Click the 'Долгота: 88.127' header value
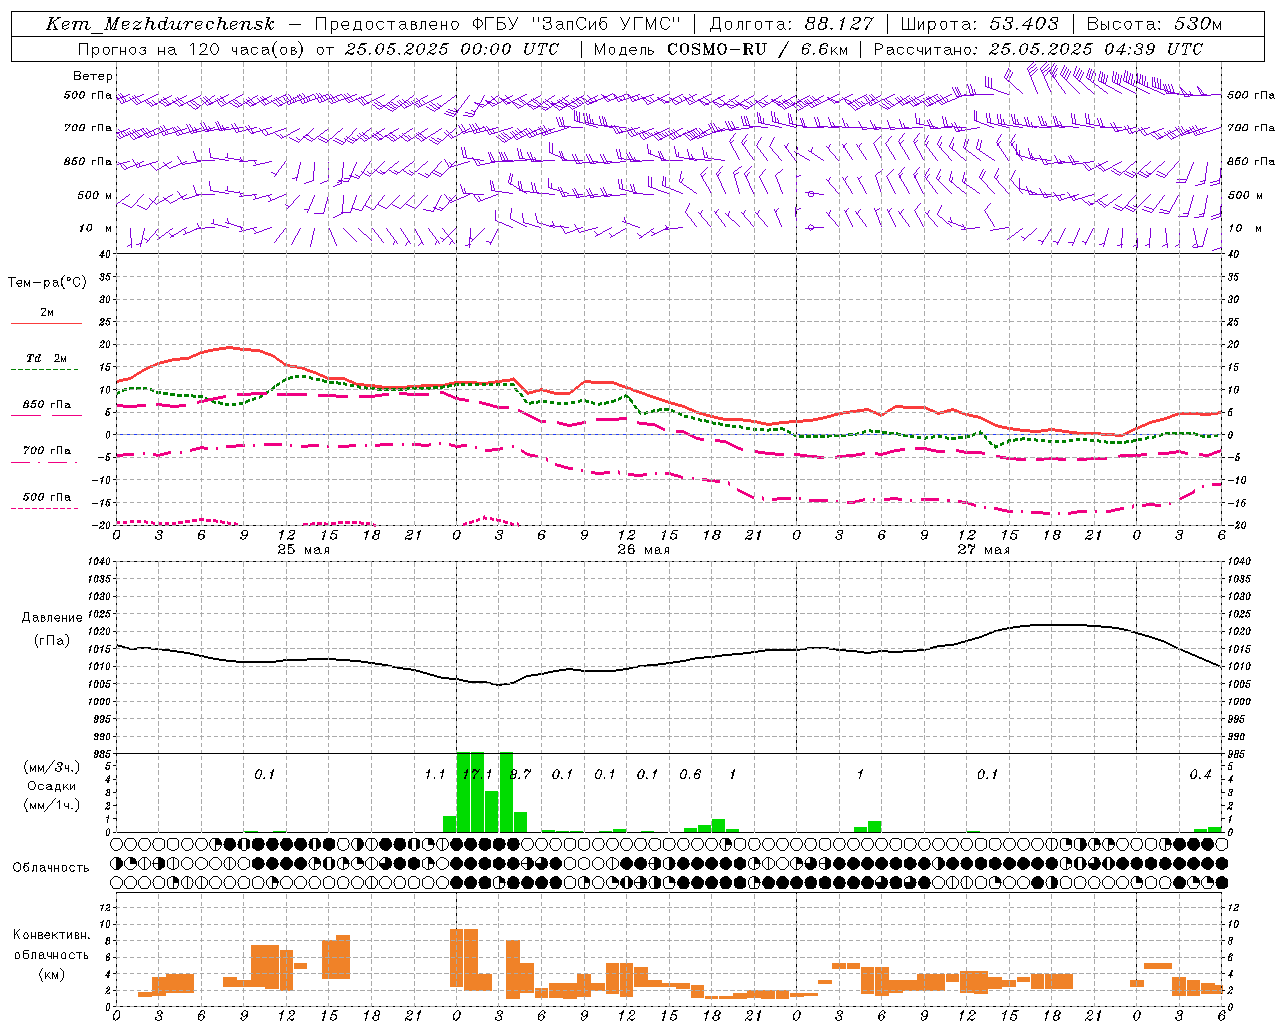This screenshot has height=1024, width=1280. pyautogui.click(x=791, y=24)
